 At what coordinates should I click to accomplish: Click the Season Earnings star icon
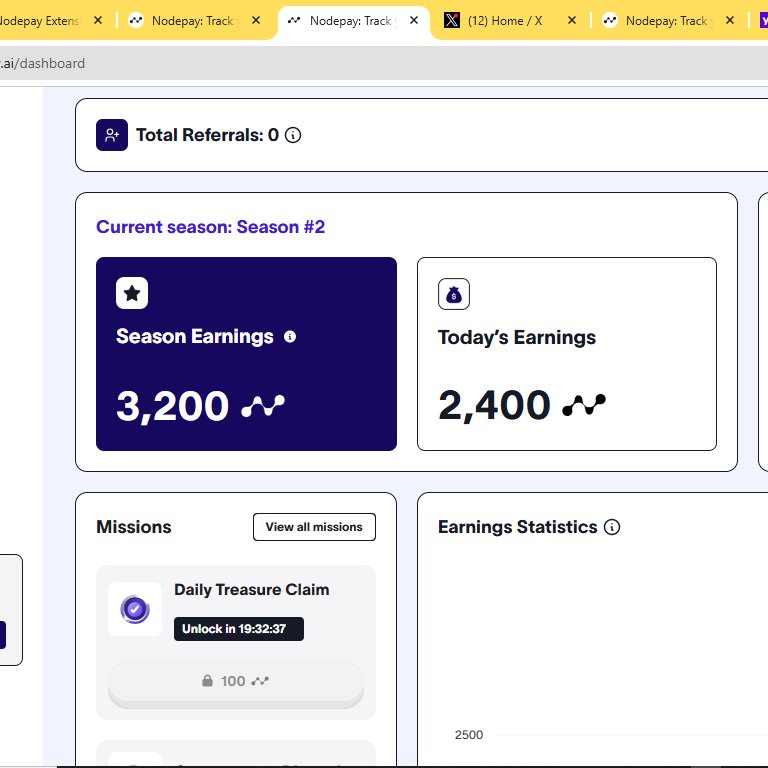click(132, 293)
